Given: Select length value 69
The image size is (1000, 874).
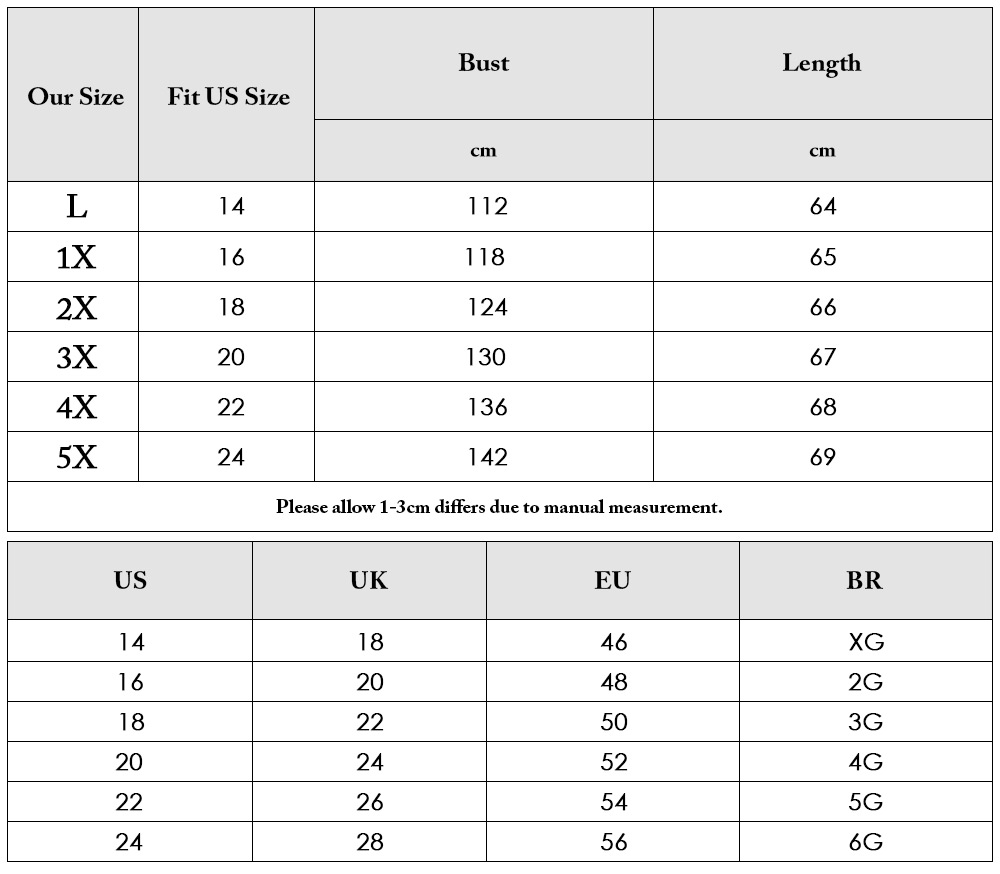Looking at the screenshot, I should (x=823, y=457).
